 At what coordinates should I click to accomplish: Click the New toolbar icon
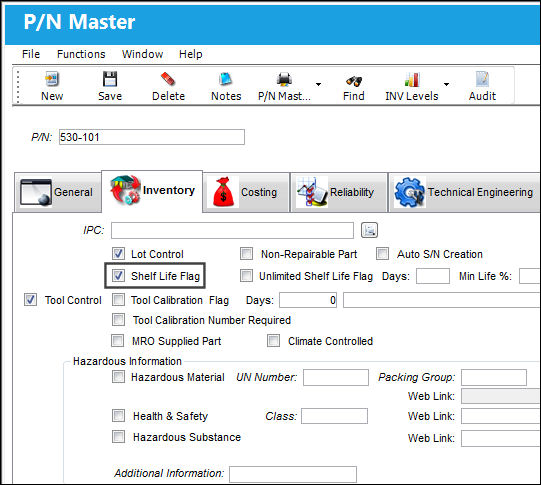click(x=52, y=79)
